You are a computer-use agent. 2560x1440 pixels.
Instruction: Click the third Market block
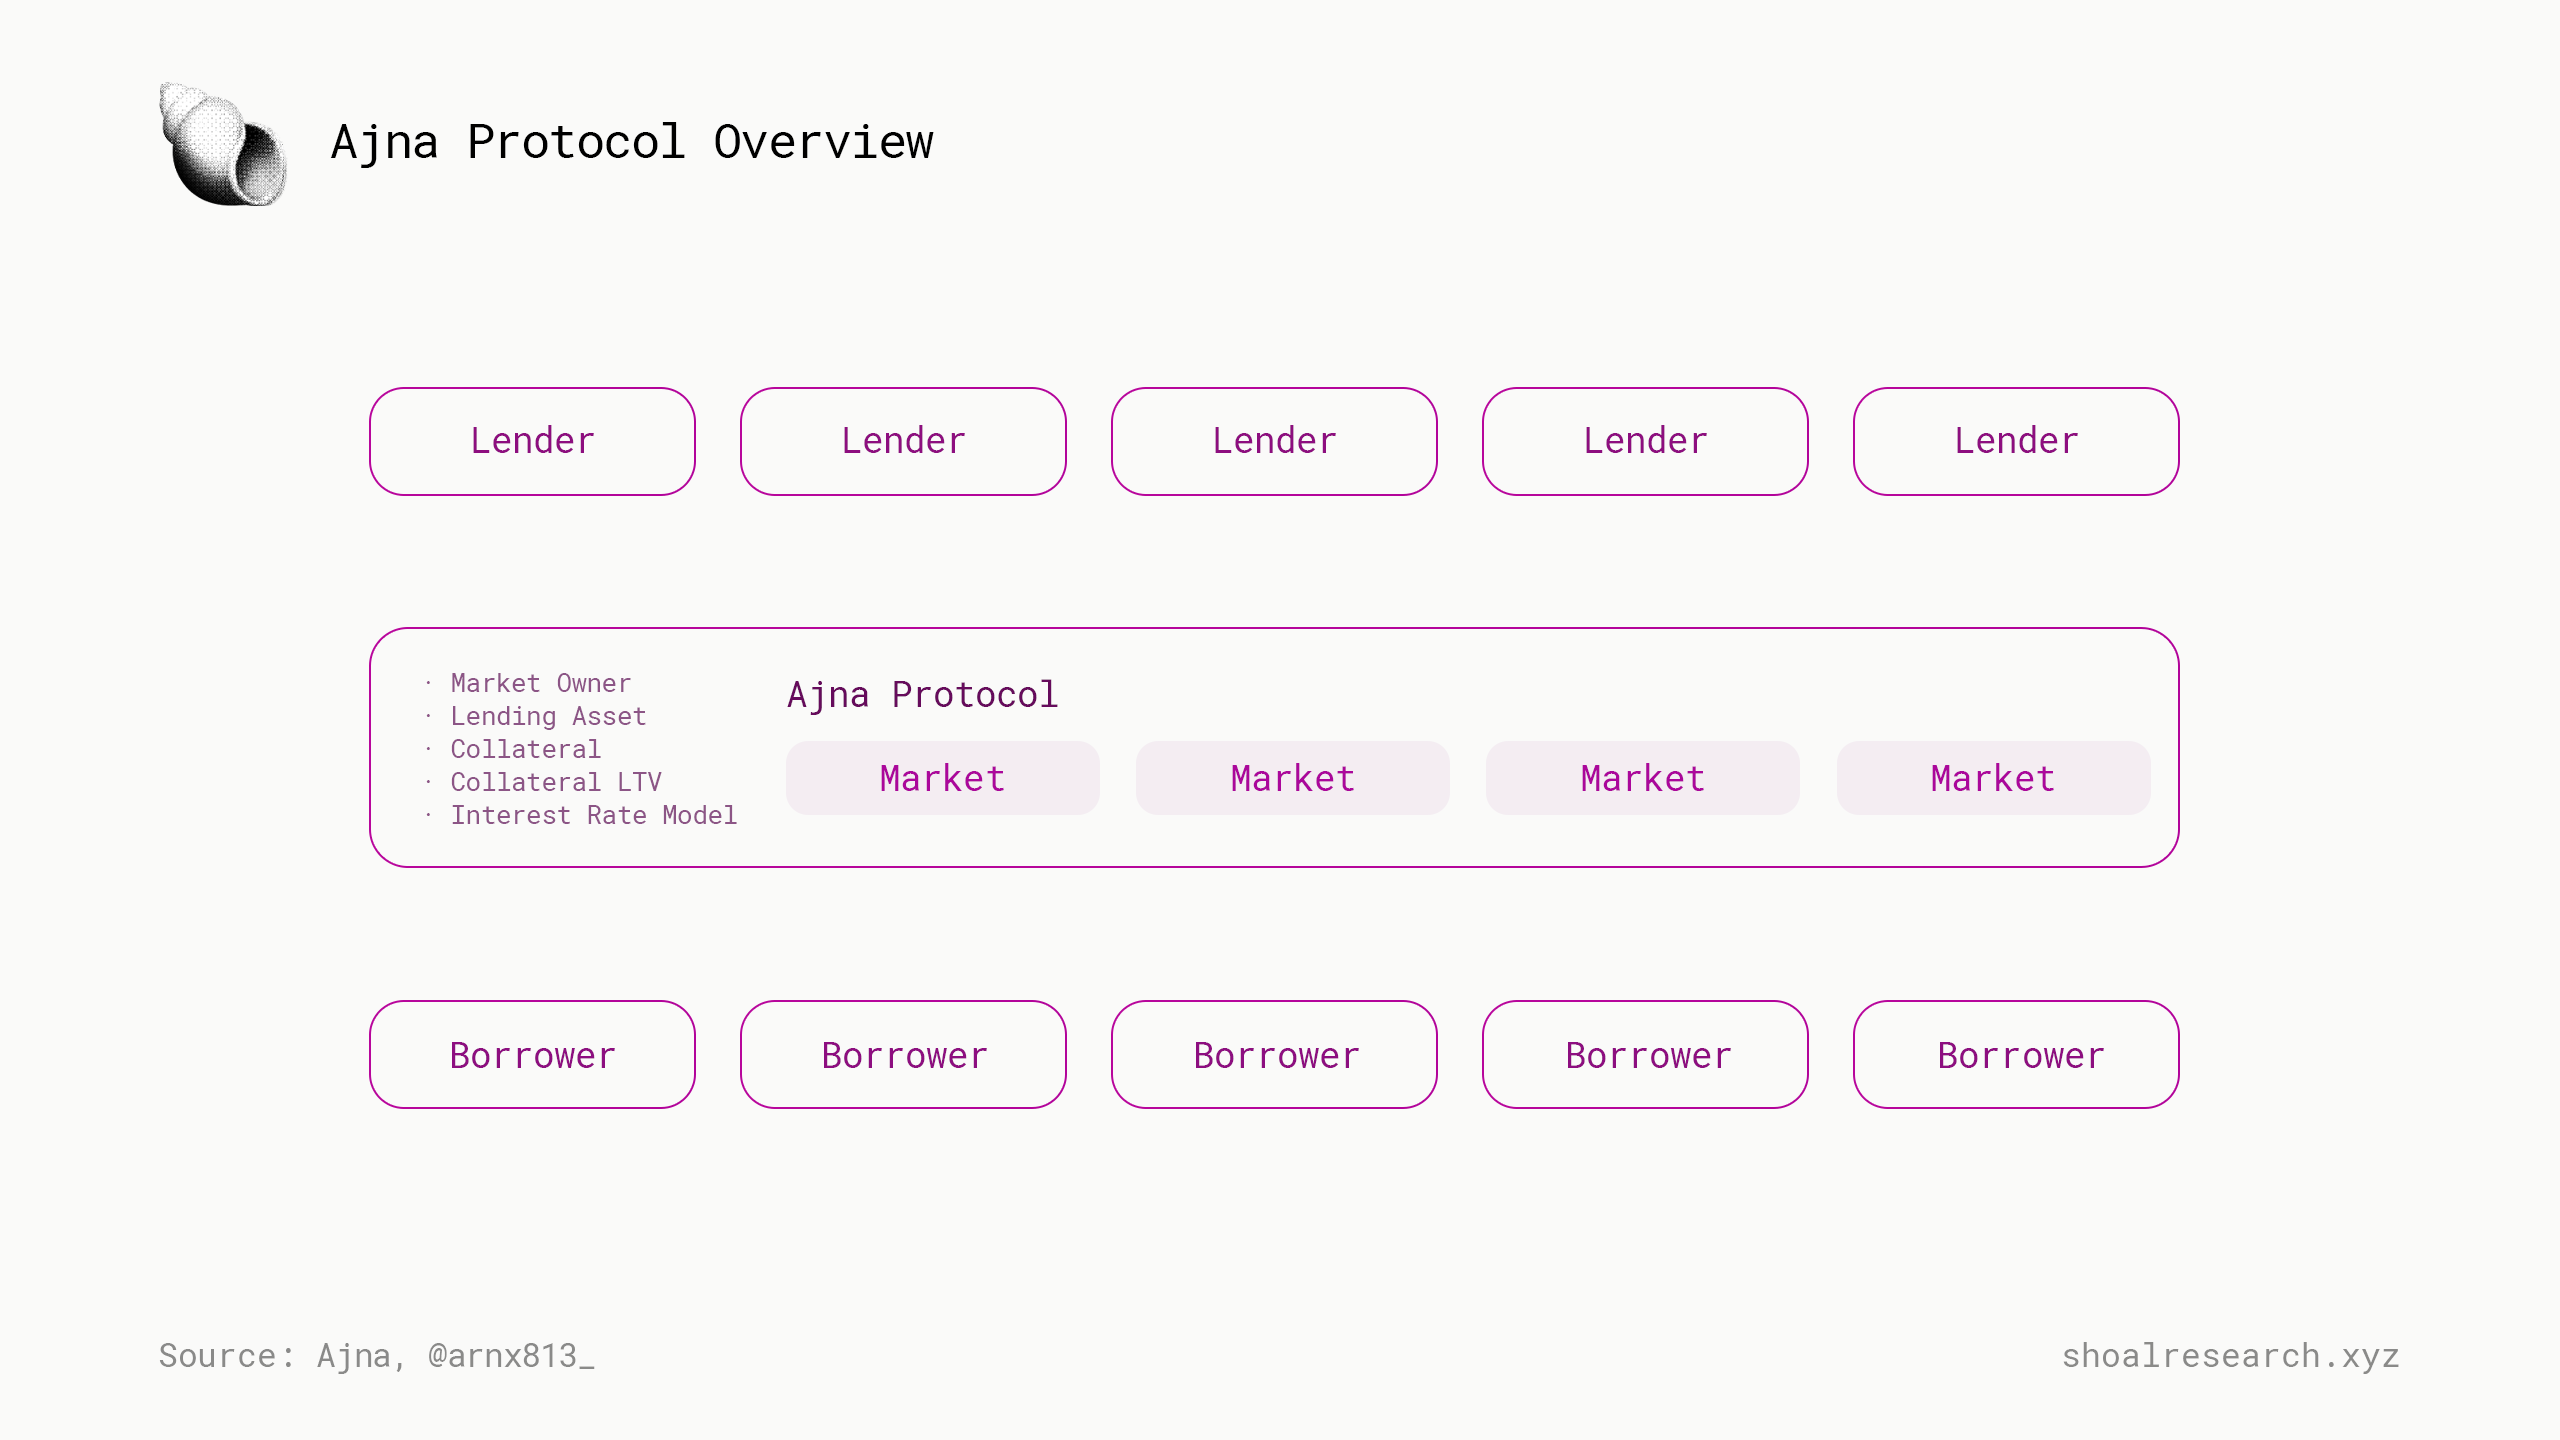pyautogui.click(x=1643, y=778)
